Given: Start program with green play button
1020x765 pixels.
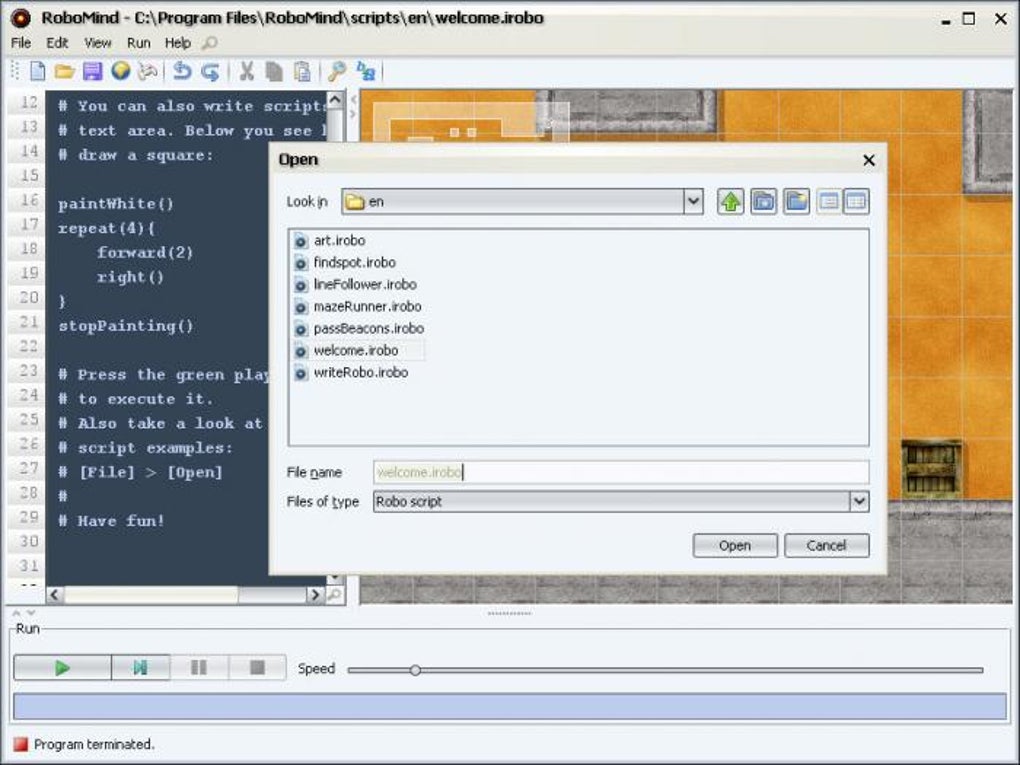Looking at the screenshot, I should pyautogui.click(x=62, y=667).
